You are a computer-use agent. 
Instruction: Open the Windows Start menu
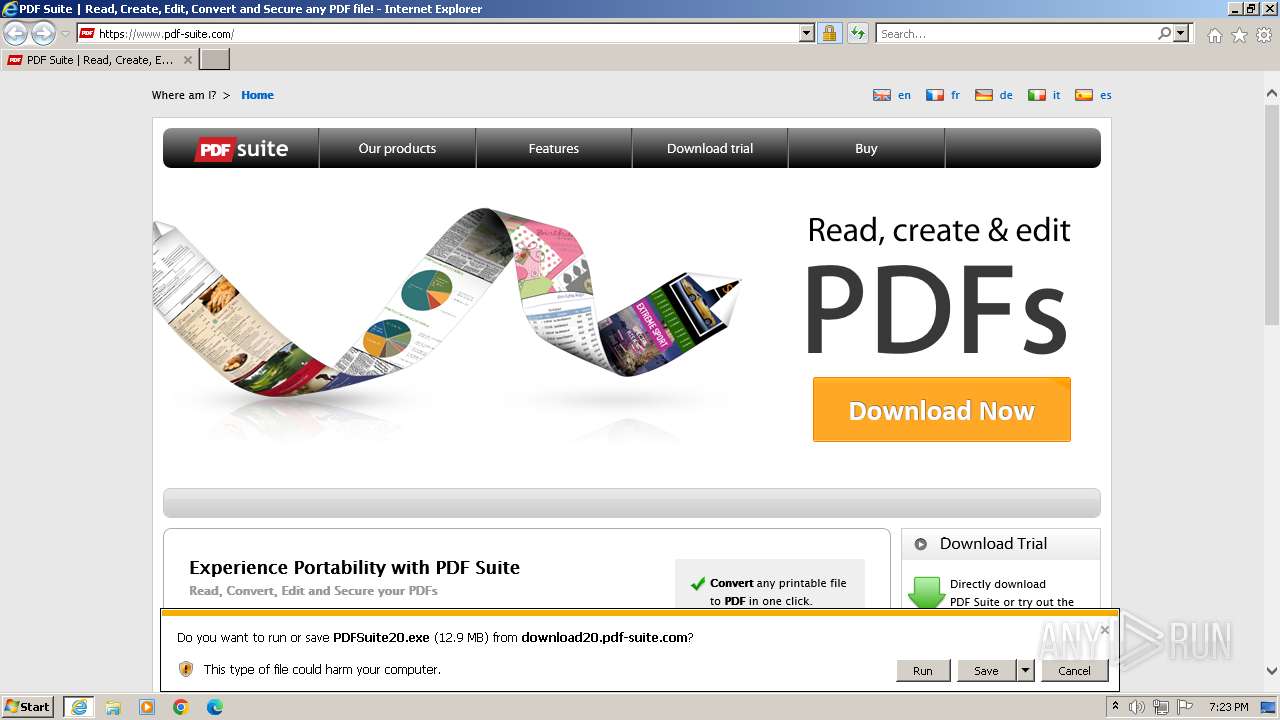pos(28,706)
